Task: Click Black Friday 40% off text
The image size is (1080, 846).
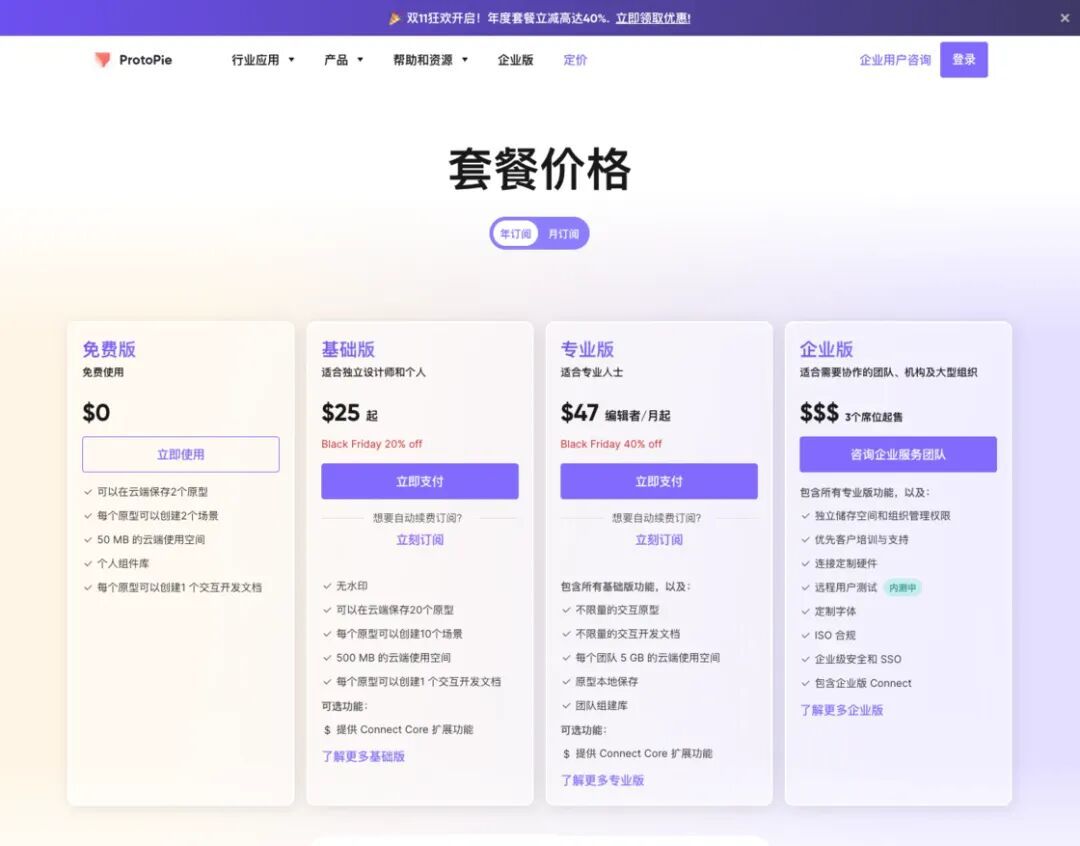Action: (x=610, y=444)
